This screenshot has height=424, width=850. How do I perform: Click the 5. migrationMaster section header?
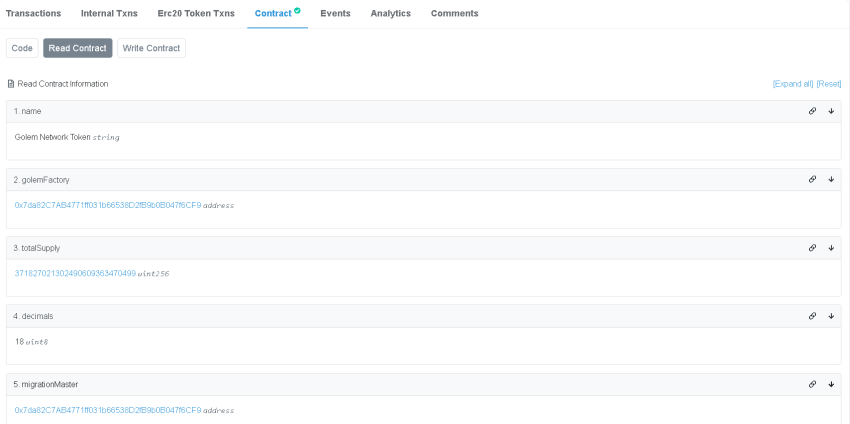[424, 384]
